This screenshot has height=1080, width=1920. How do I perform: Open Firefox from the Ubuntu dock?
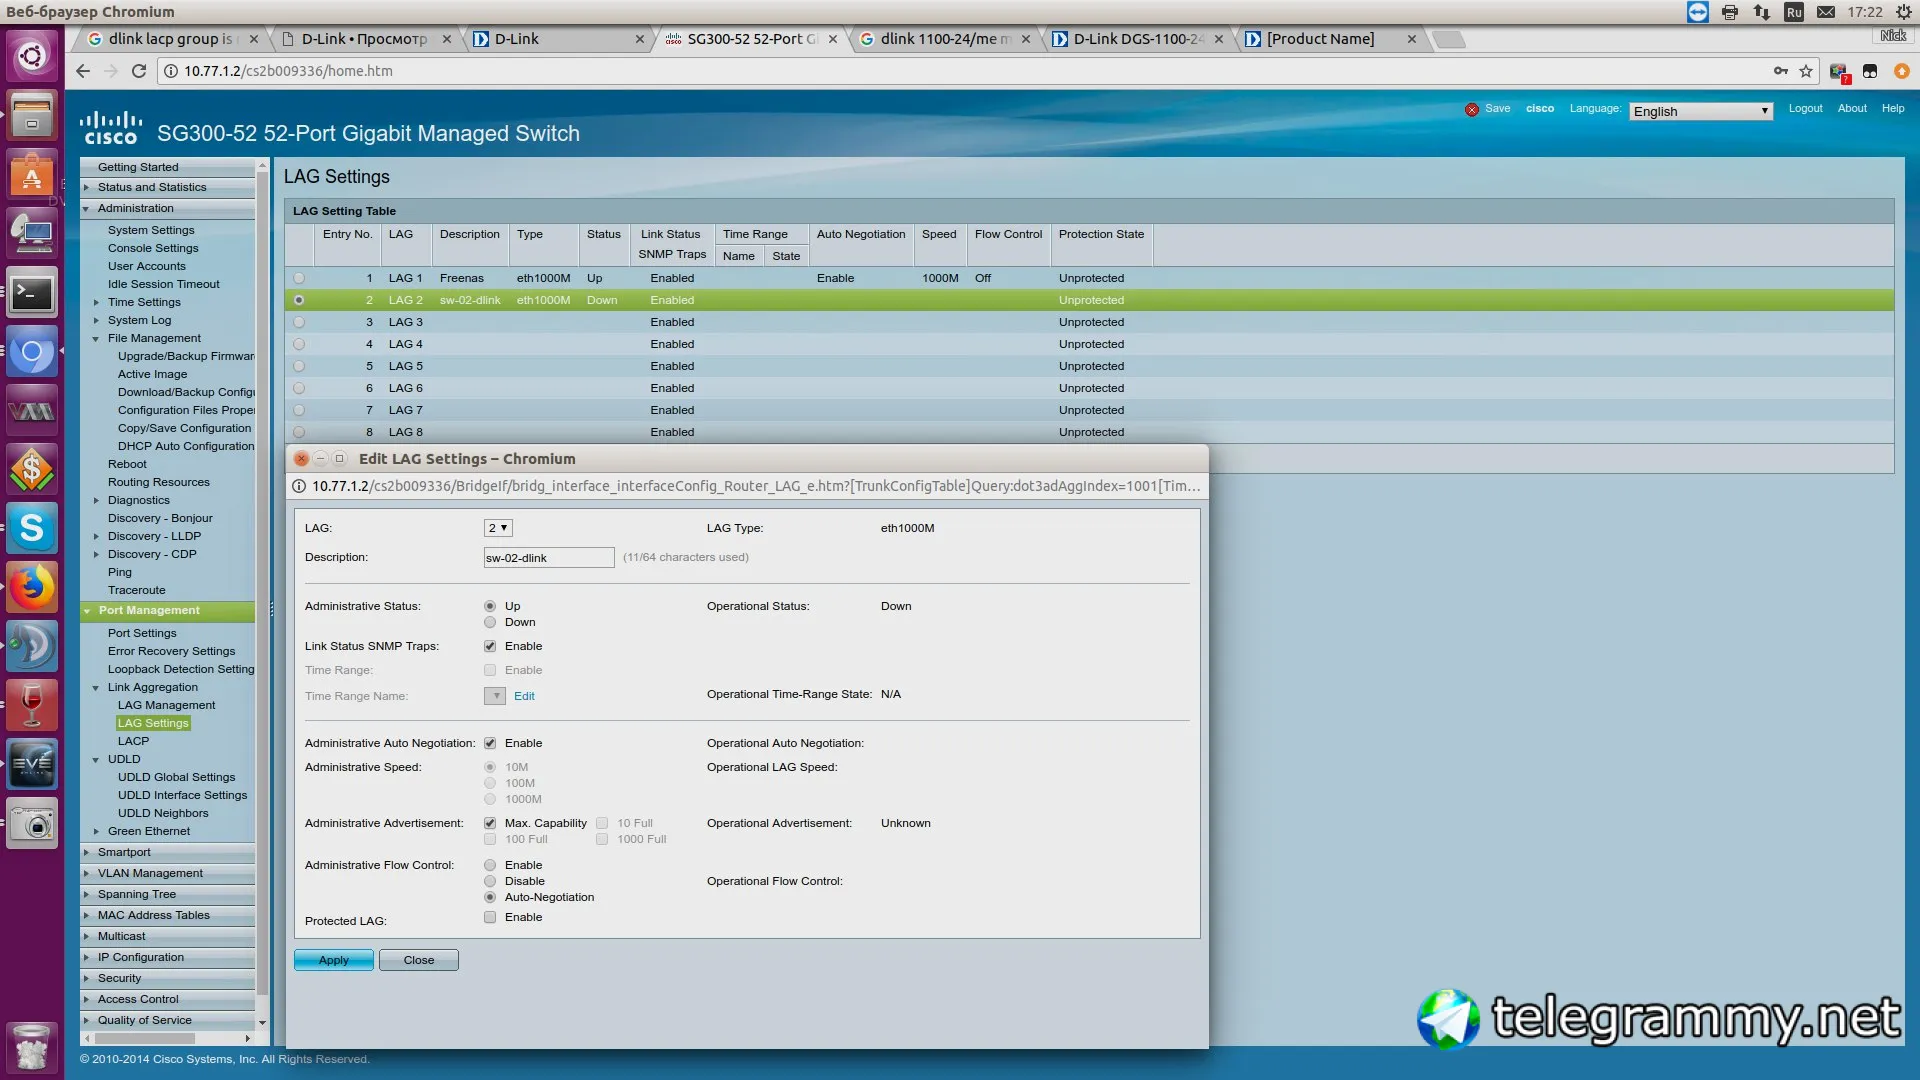[32, 587]
